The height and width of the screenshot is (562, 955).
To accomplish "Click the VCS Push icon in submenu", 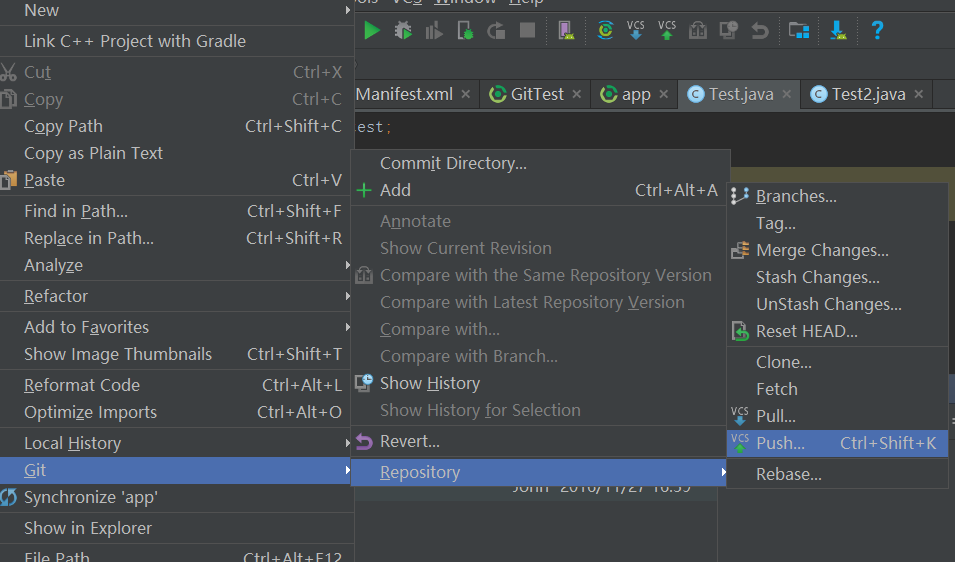I will pos(739,443).
